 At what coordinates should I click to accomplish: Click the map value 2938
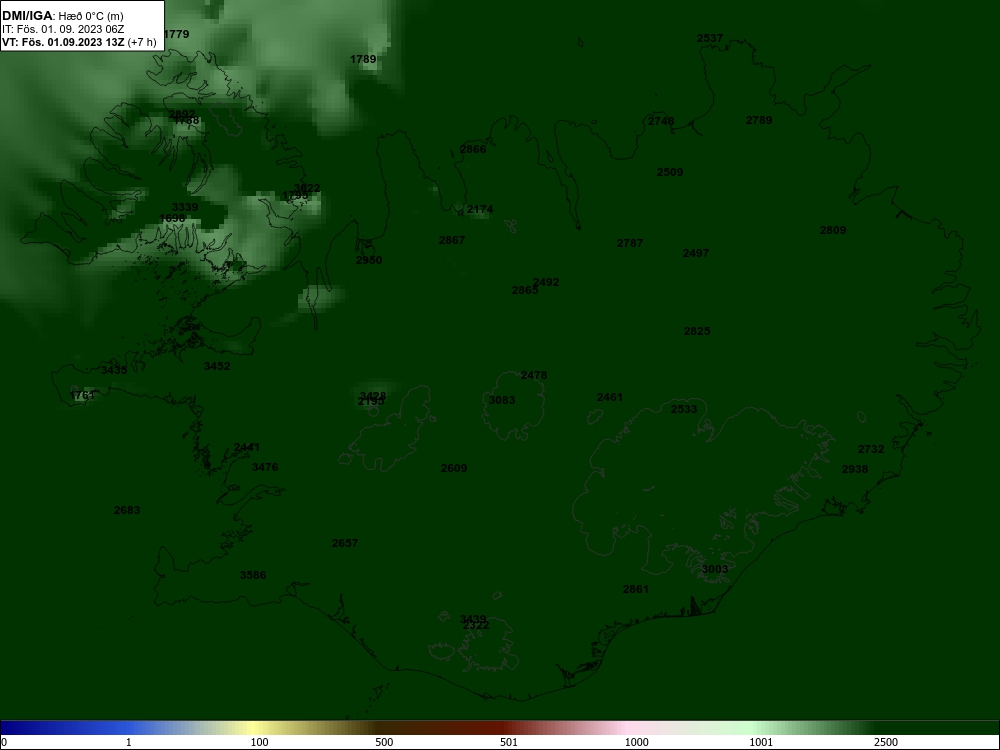(x=855, y=469)
